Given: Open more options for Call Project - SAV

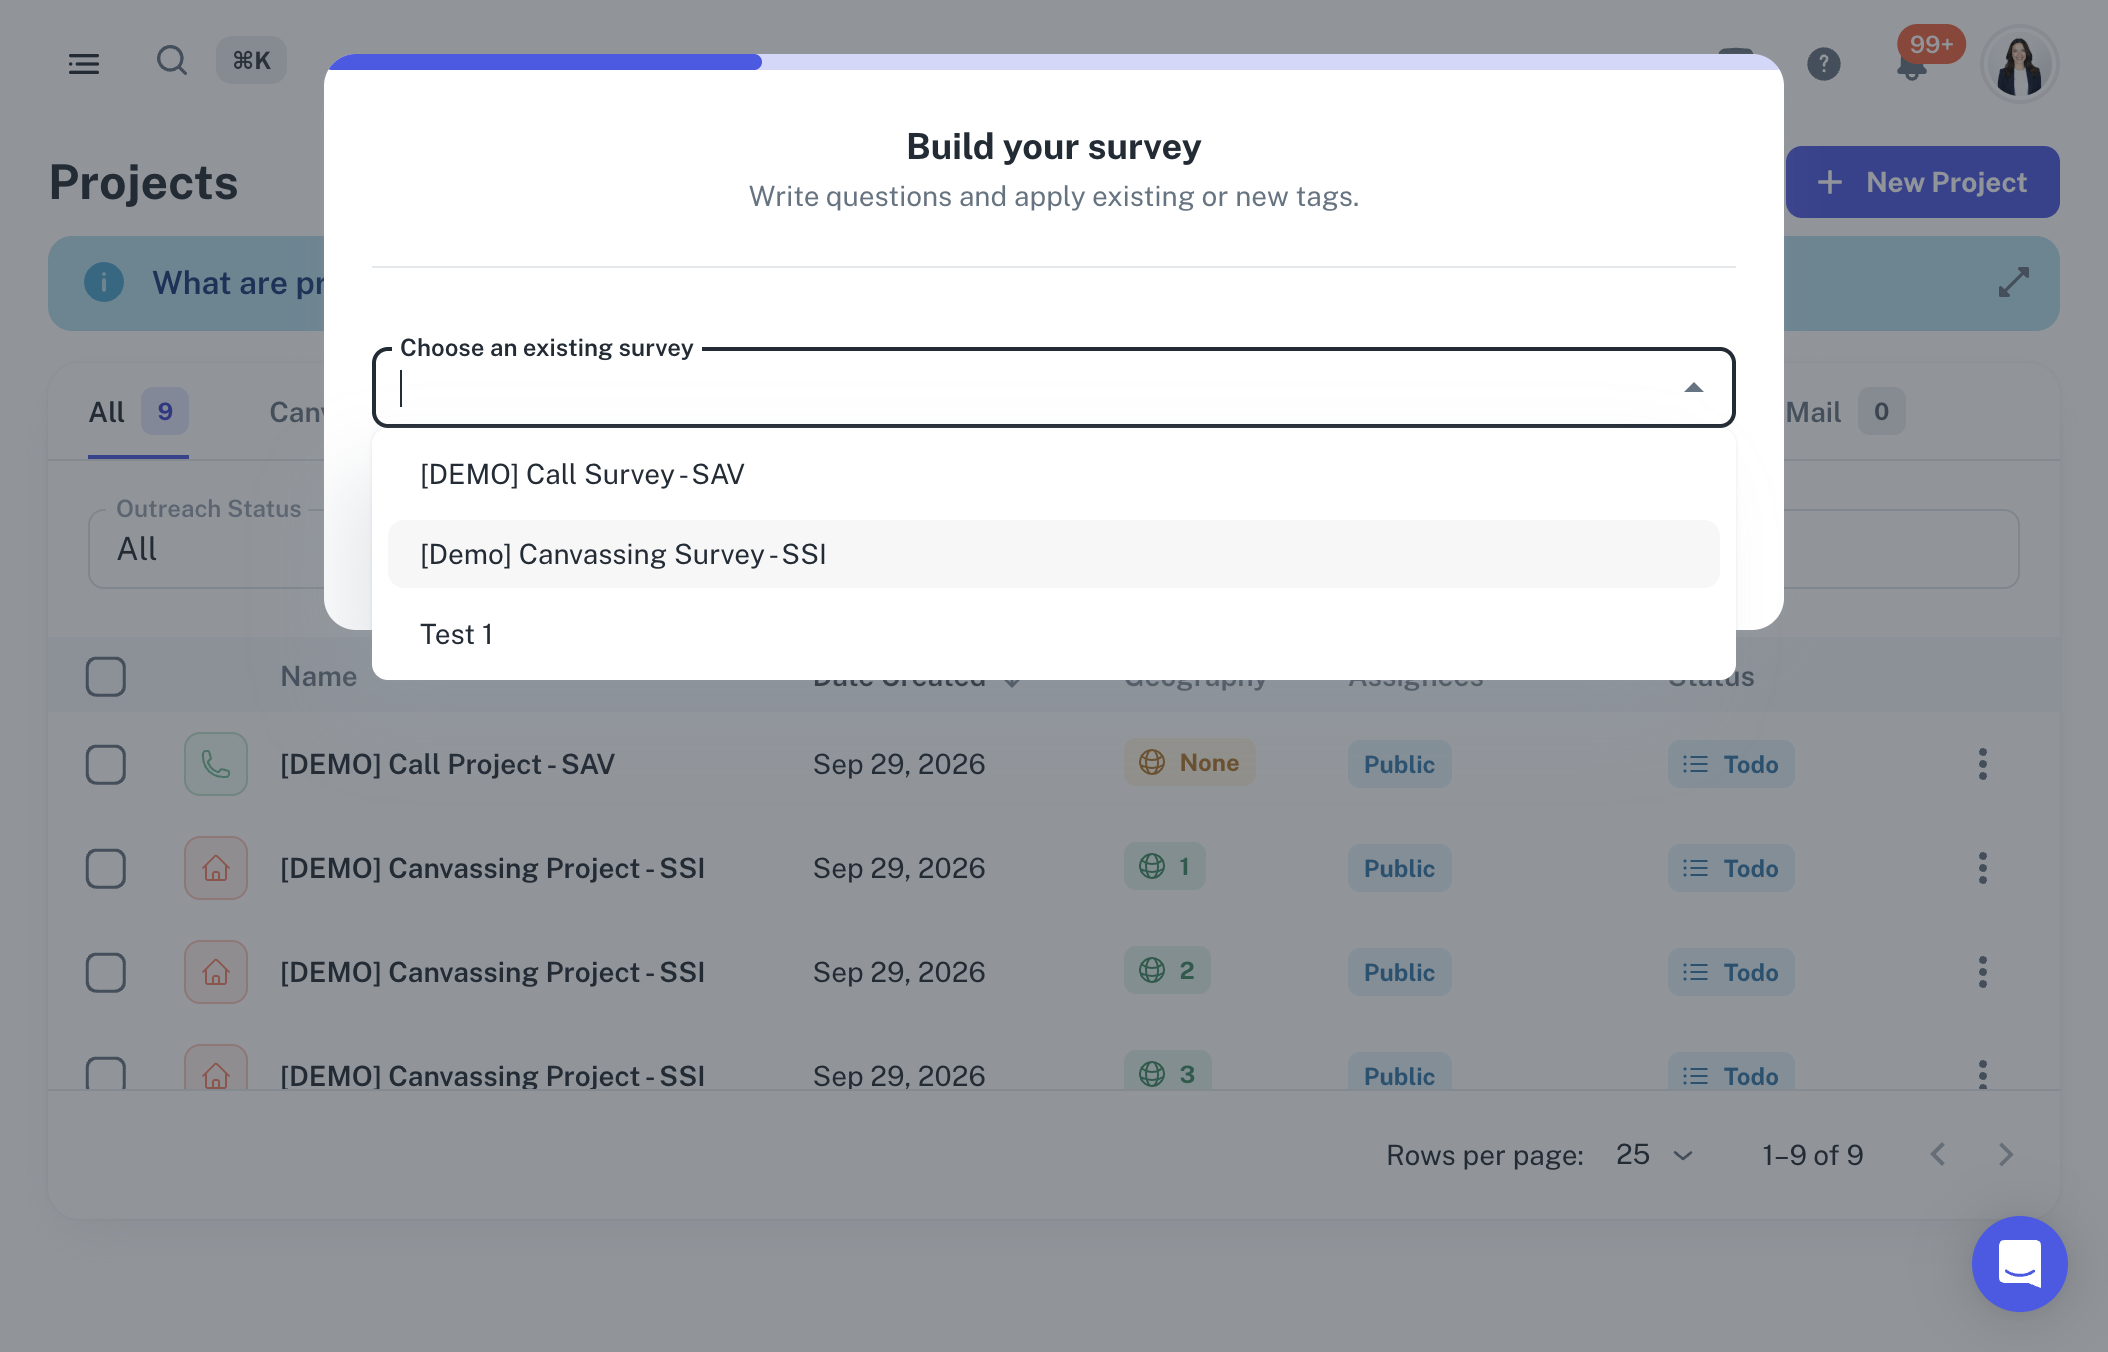Looking at the screenshot, I should [x=1982, y=764].
